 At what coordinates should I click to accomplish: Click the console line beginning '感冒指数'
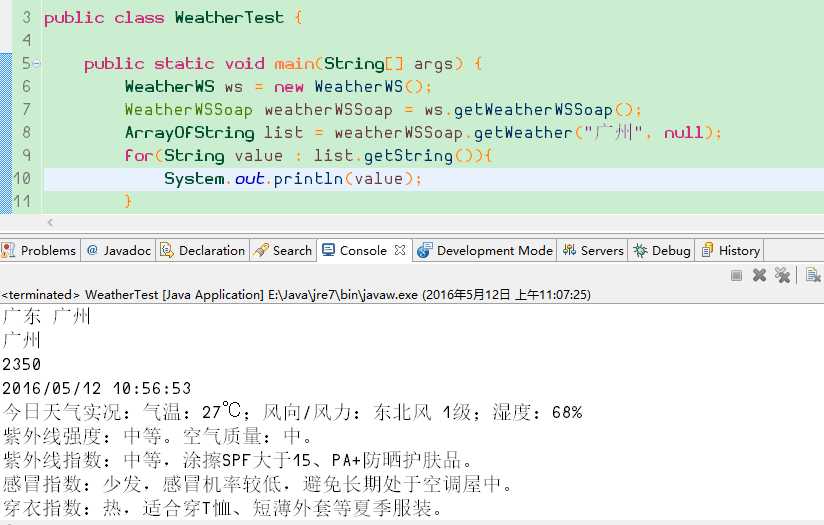point(258,483)
